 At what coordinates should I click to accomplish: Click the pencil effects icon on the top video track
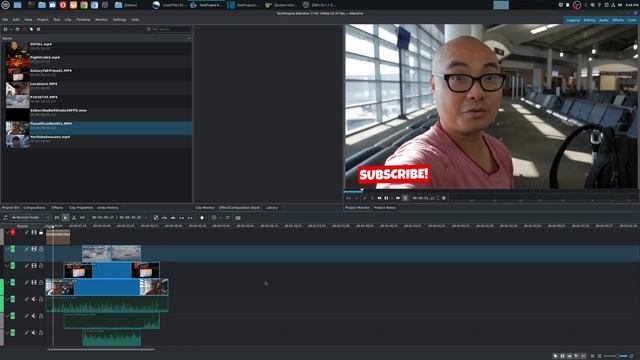click(27, 232)
